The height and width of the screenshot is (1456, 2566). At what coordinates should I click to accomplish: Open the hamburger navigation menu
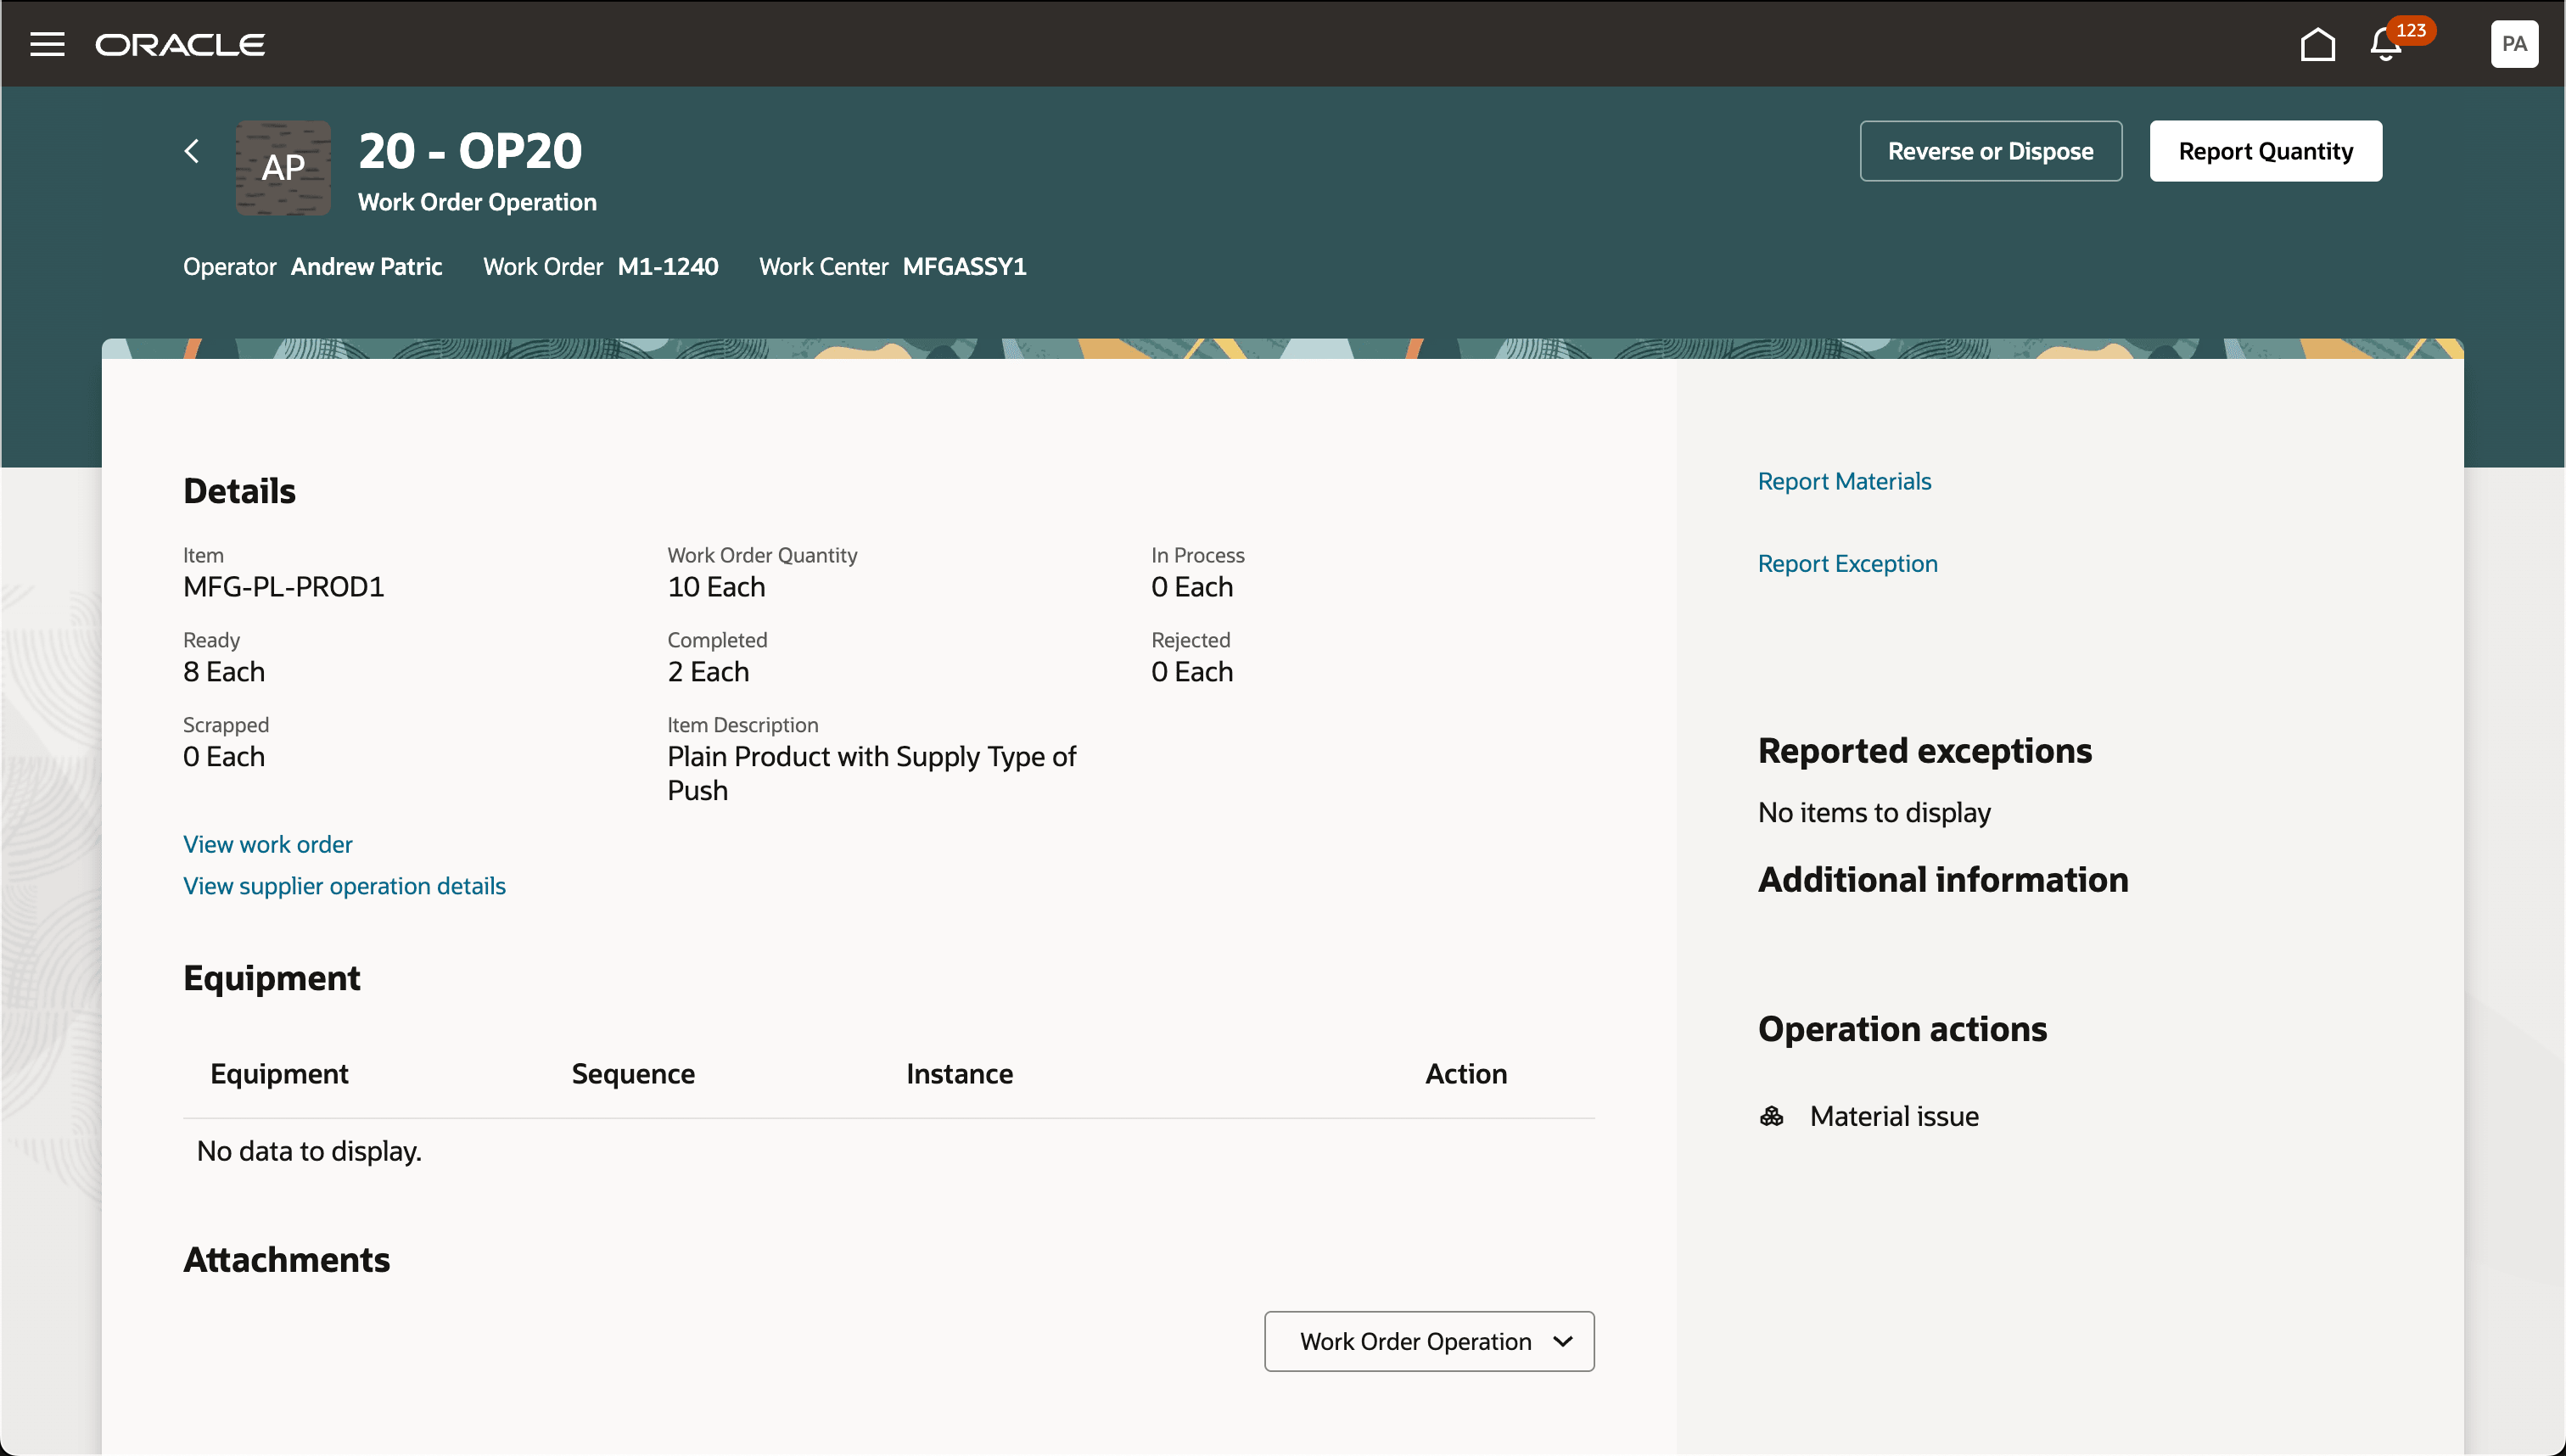(x=47, y=44)
